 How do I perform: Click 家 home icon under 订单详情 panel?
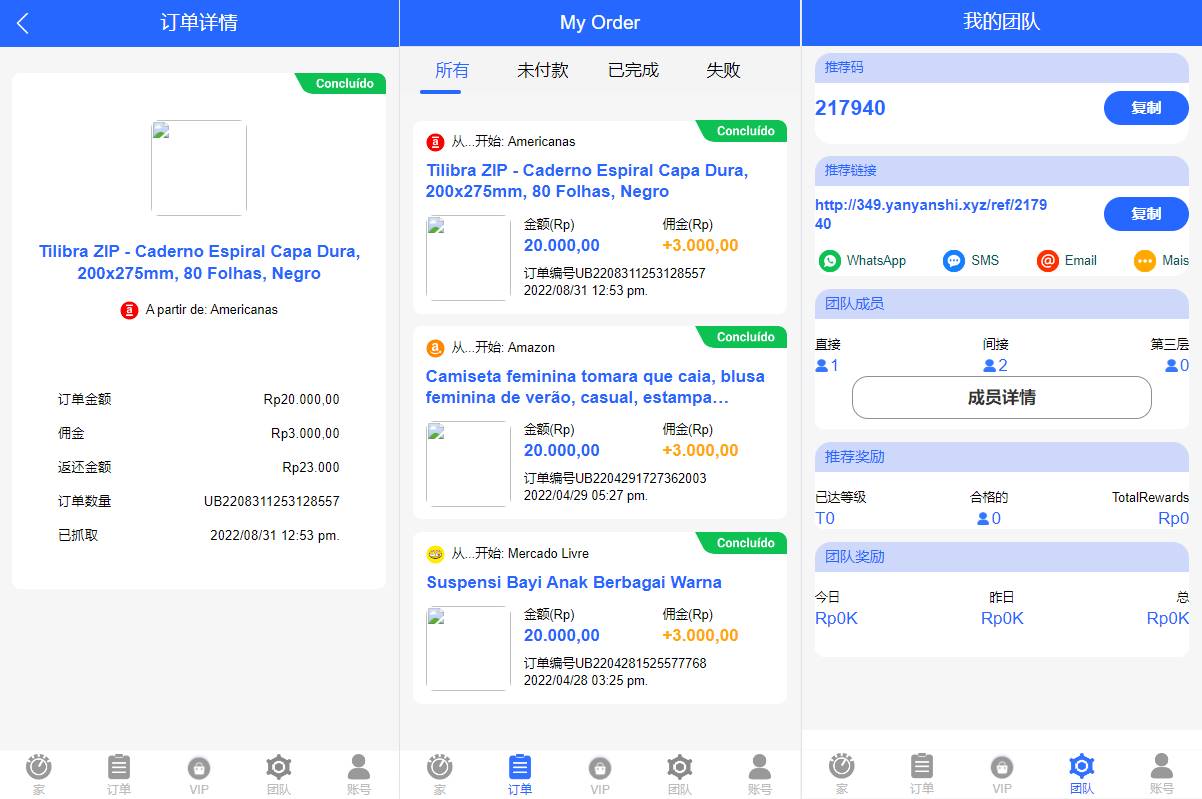click(x=39, y=768)
